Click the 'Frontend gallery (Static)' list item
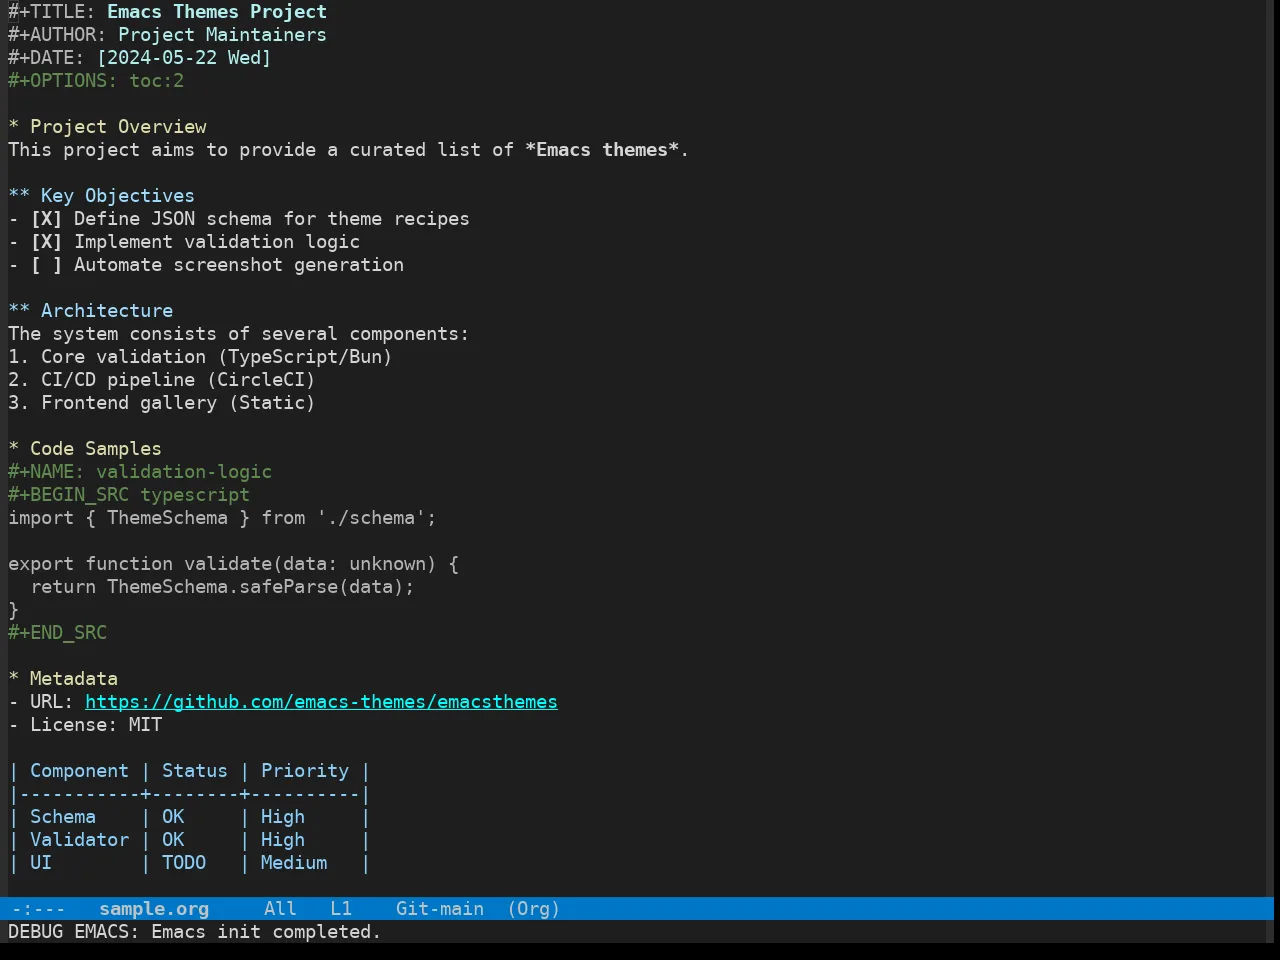 (162, 403)
